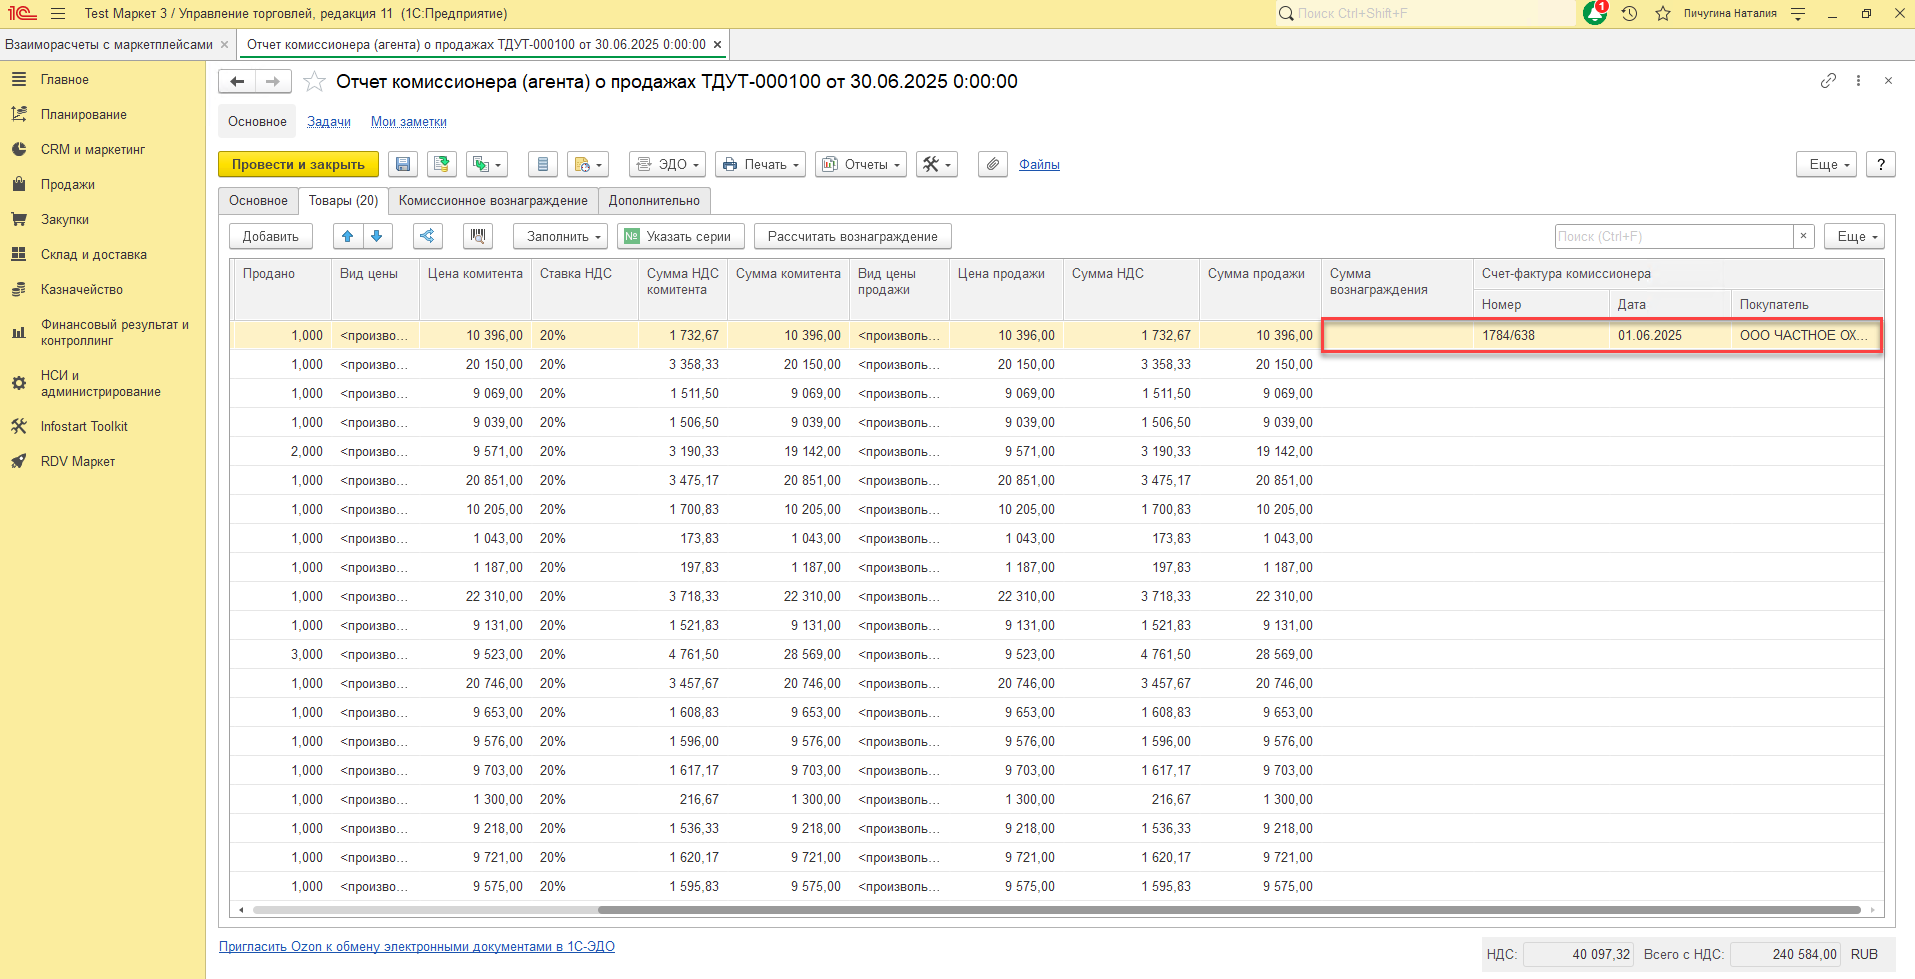Viewport: 1915px width, 979px height.
Task: Expand the Отчеты dropdown
Action: tap(861, 165)
